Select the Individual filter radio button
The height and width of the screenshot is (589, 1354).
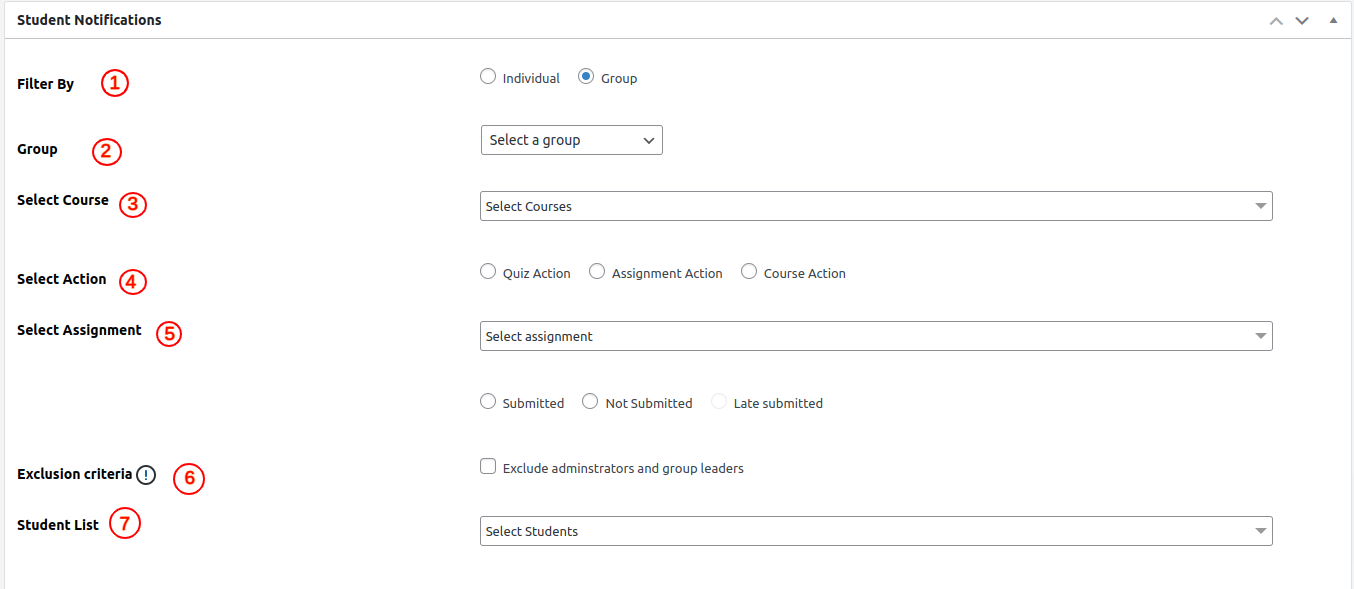[488, 77]
